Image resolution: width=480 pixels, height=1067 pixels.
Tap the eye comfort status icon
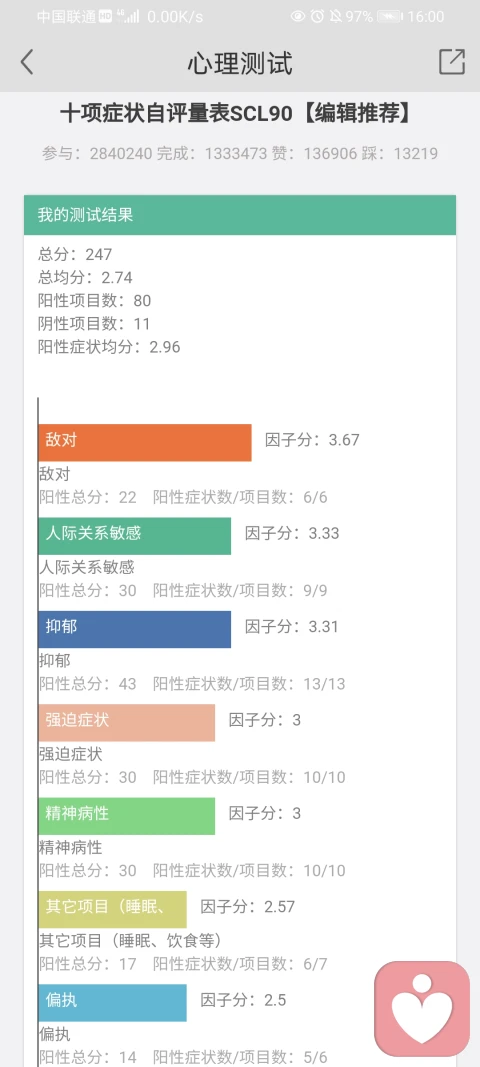coord(298,17)
